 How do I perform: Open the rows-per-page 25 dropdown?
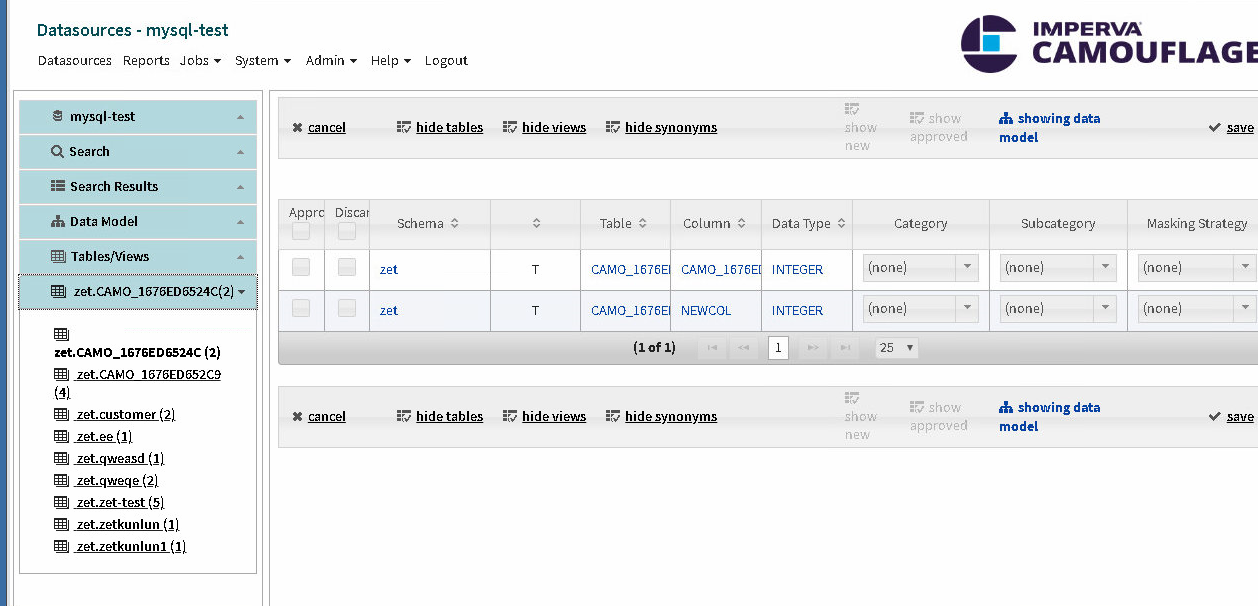coord(896,348)
